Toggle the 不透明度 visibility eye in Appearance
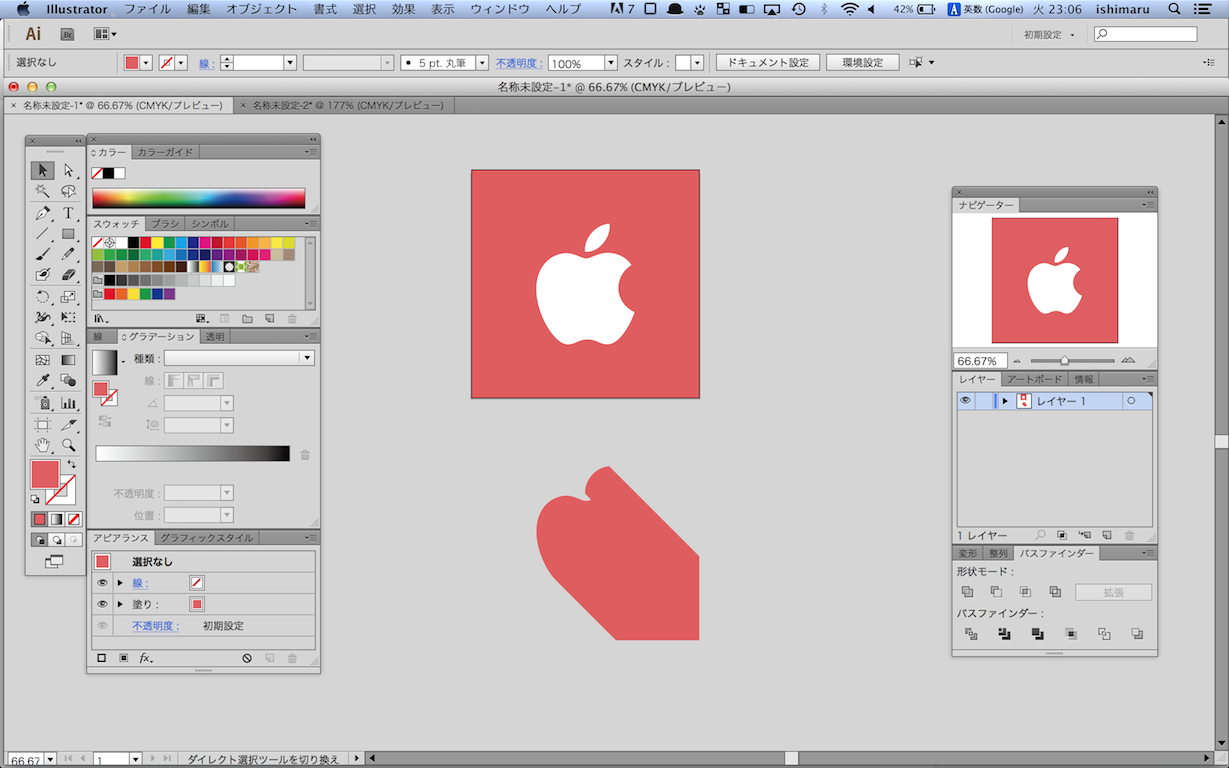This screenshot has height=768, width=1229. pyautogui.click(x=102, y=626)
